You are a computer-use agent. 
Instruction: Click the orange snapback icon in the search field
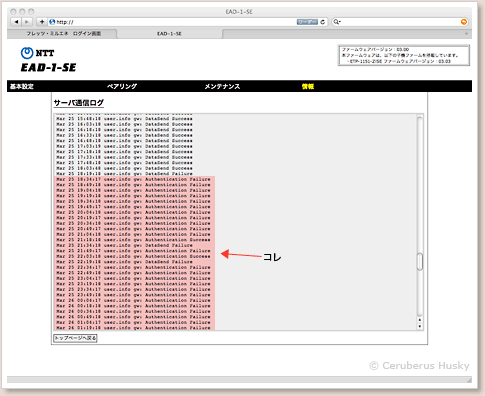[x=464, y=22]
